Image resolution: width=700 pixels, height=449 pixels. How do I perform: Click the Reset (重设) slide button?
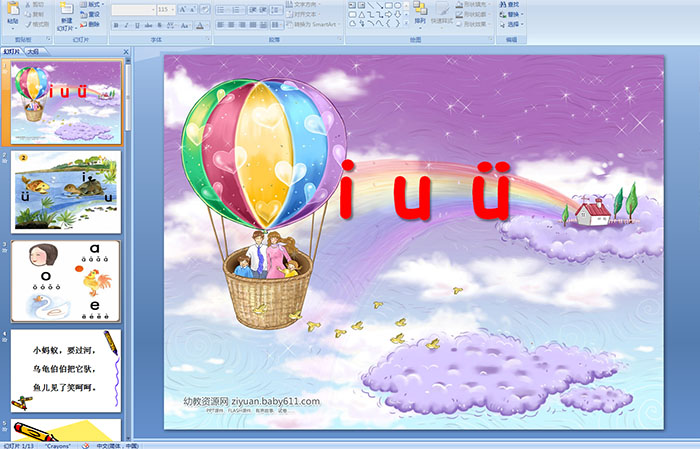click(x=91, y=15)
